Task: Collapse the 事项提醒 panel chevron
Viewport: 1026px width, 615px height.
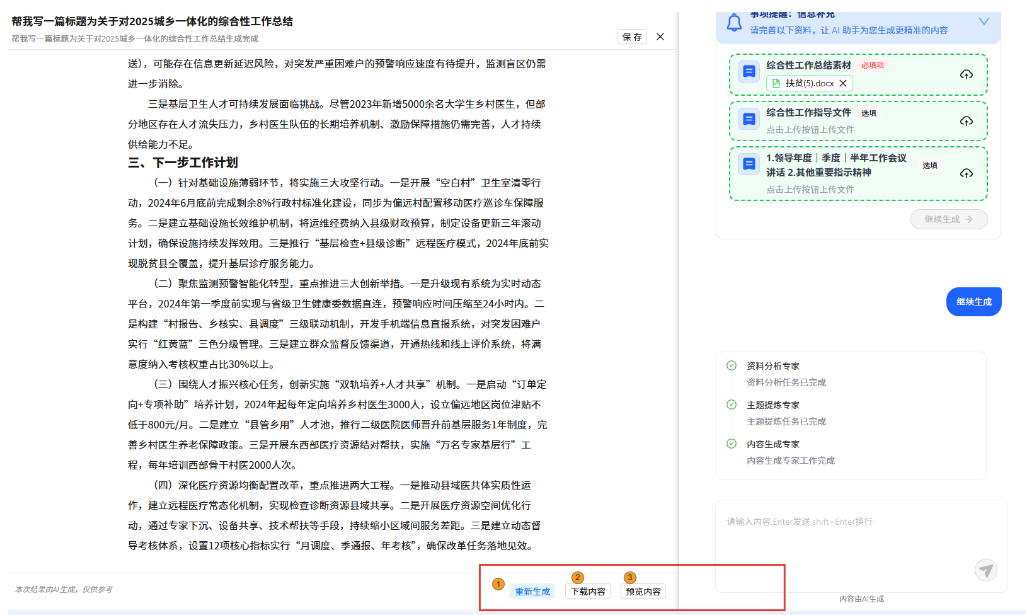Action: tap(983, 21)
